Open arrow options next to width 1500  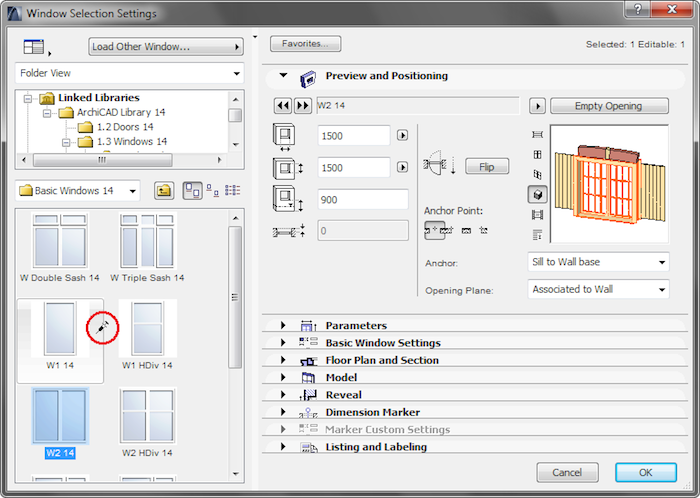tap(402, 135)
